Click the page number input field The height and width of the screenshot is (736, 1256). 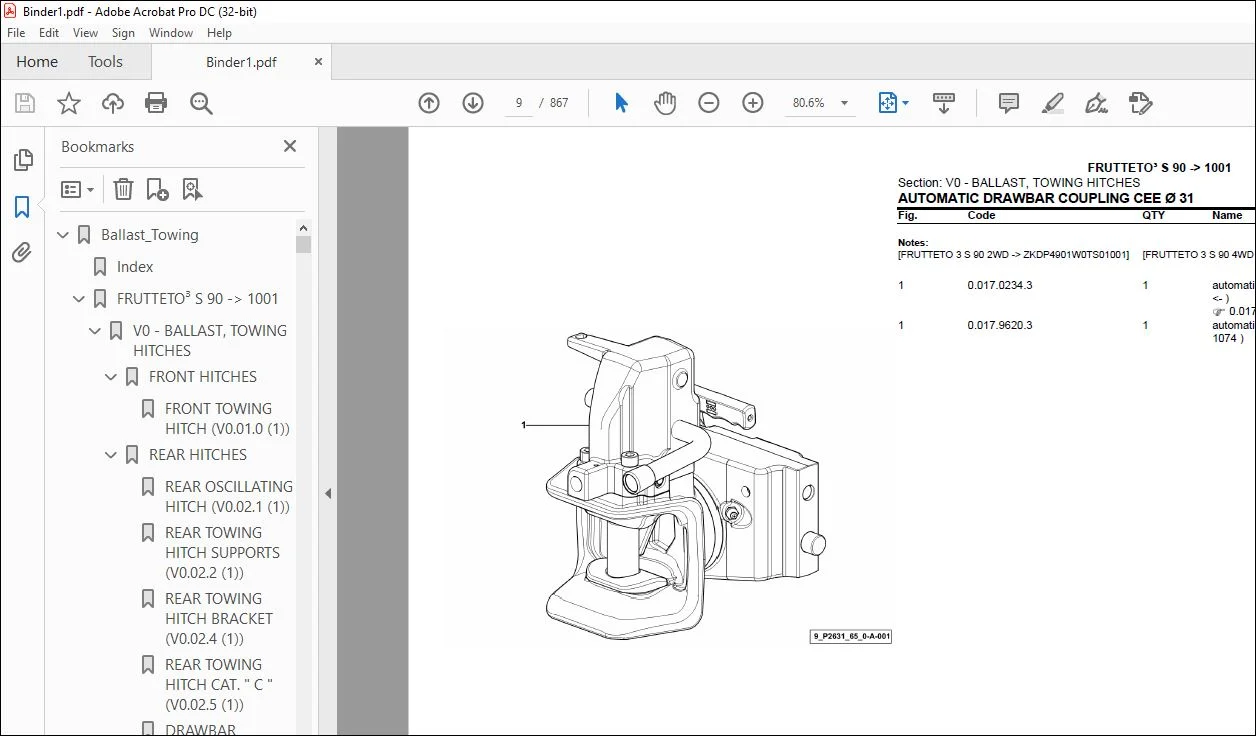click(x=519, y=103)
